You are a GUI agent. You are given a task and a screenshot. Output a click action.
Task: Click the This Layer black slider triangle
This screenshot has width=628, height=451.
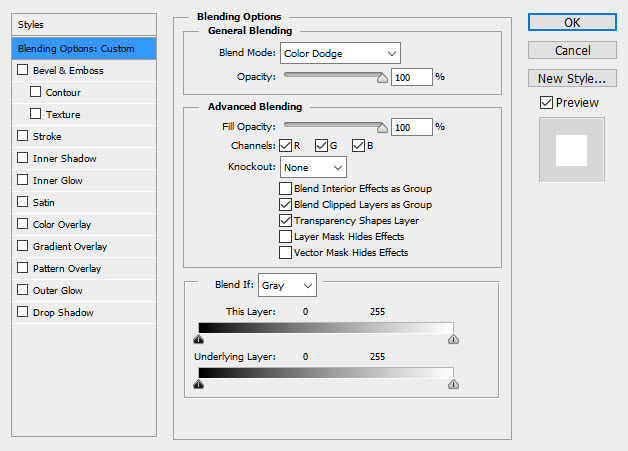click(198, 340)
